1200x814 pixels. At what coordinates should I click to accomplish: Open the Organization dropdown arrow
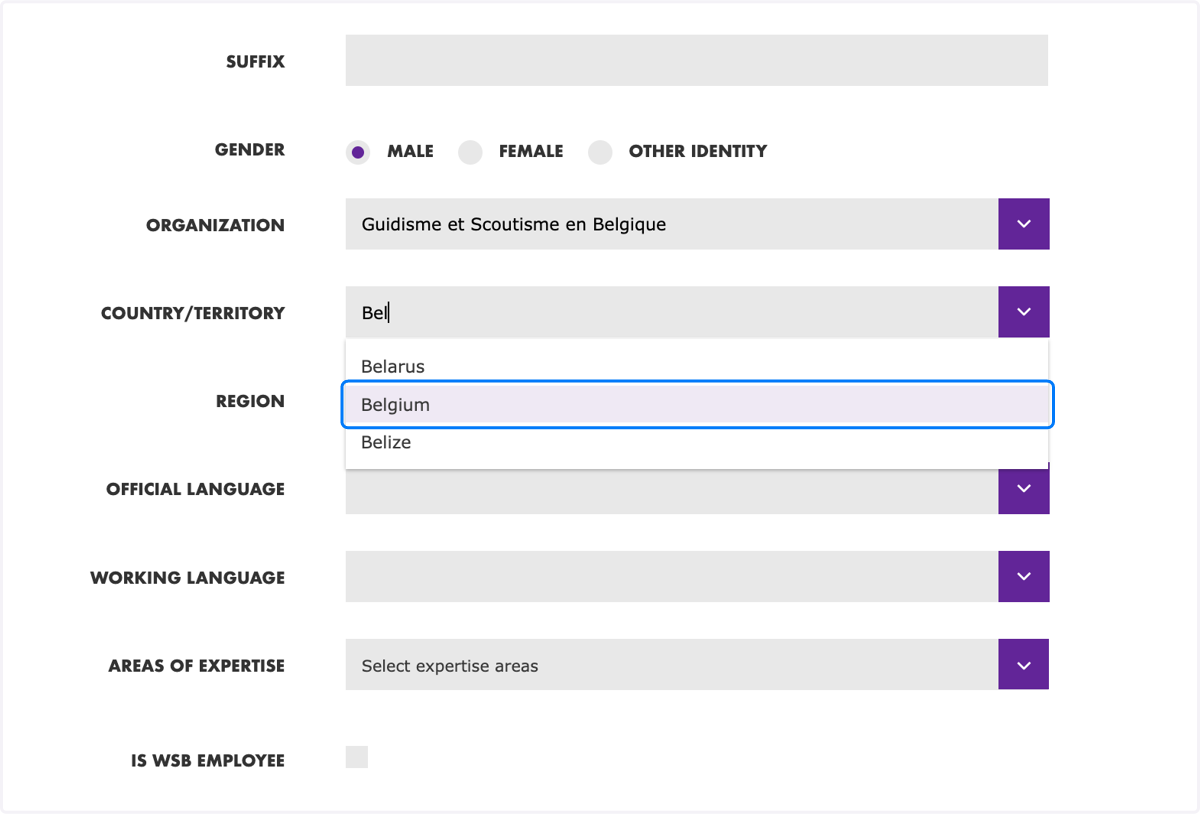coord(1024,224)
